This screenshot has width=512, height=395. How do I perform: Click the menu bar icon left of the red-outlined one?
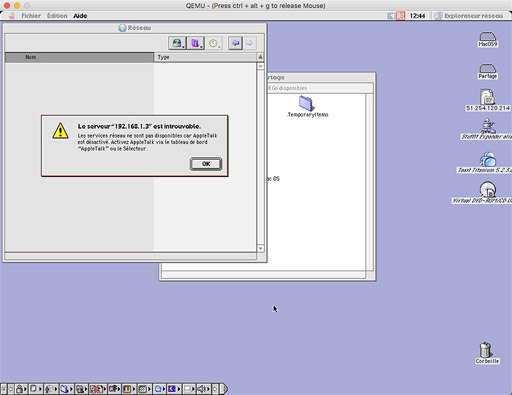point(391,16)
